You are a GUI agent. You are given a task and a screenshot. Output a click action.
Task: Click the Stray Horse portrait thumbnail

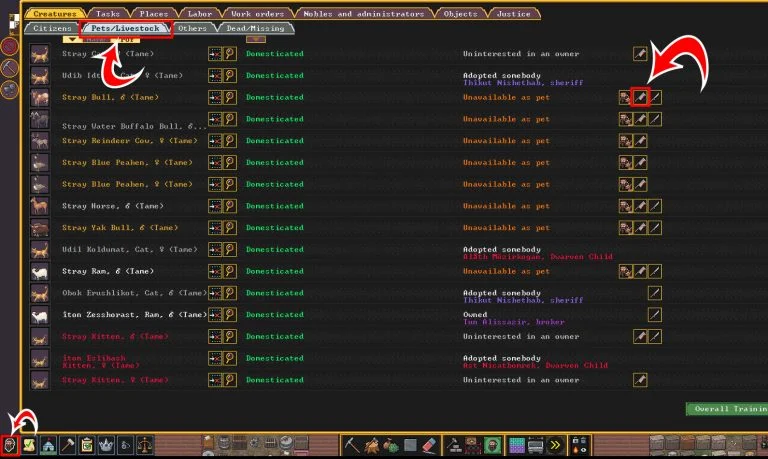click(40, 206)
